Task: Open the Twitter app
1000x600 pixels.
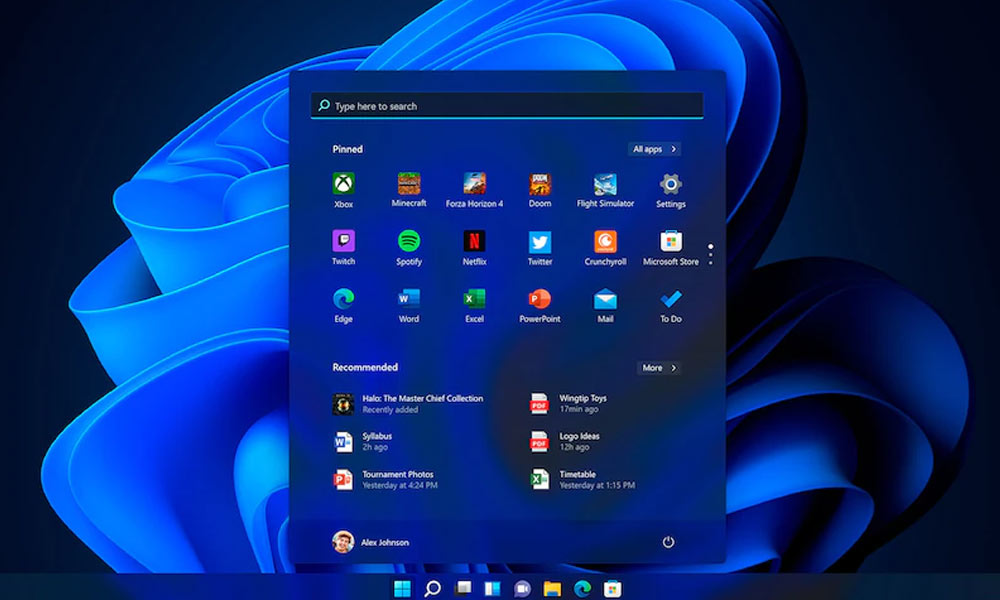Action: pos(540,247)
